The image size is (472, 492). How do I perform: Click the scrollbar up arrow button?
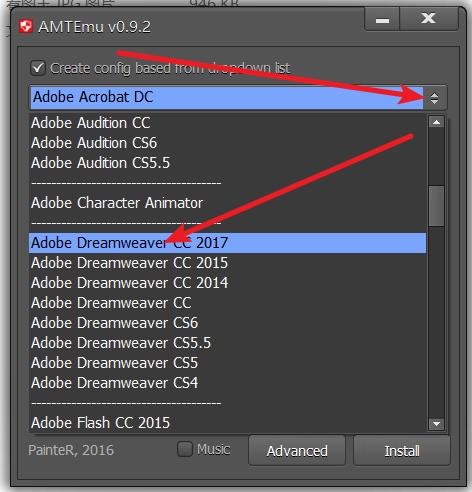pos(436,122)
